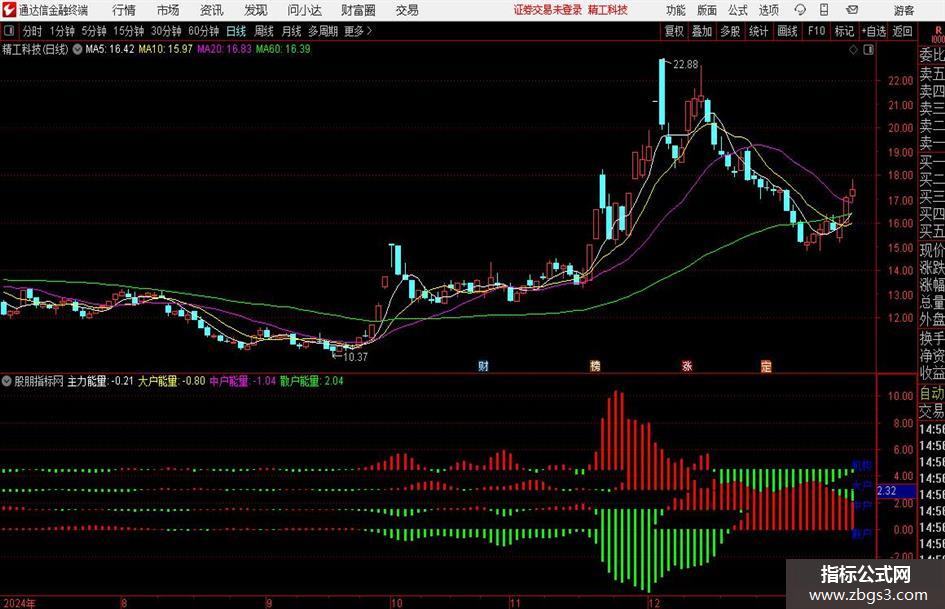Viewport: 945px width, 609px height.
Task: Toggle the side panel icon above the chart
Action: 868,50
